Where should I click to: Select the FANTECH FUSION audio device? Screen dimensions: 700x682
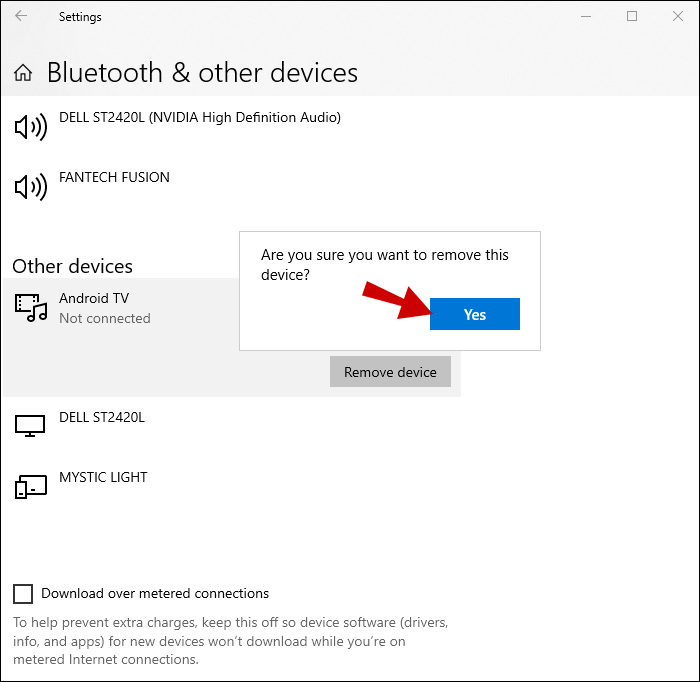[x=114, y=178]
